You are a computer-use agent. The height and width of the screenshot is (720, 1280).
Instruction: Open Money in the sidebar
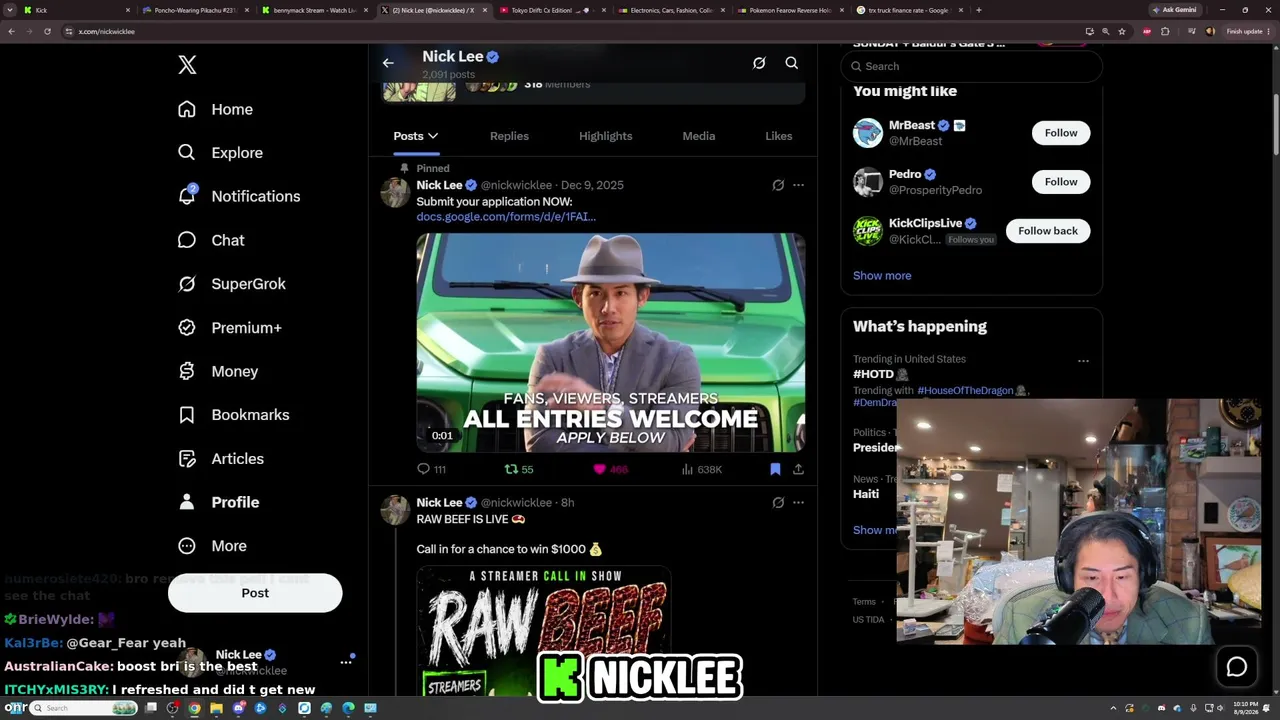tap(217, 371)
